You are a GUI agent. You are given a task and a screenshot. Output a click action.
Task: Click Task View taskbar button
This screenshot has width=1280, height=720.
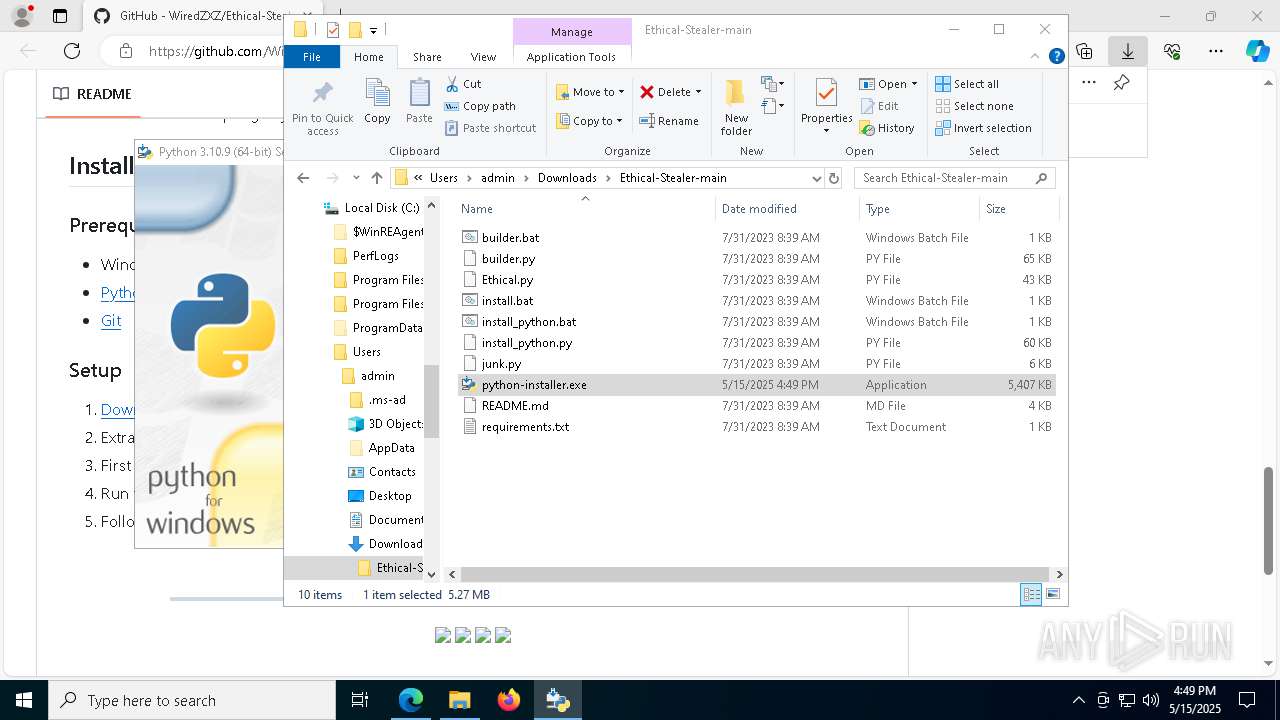(360, 700)
